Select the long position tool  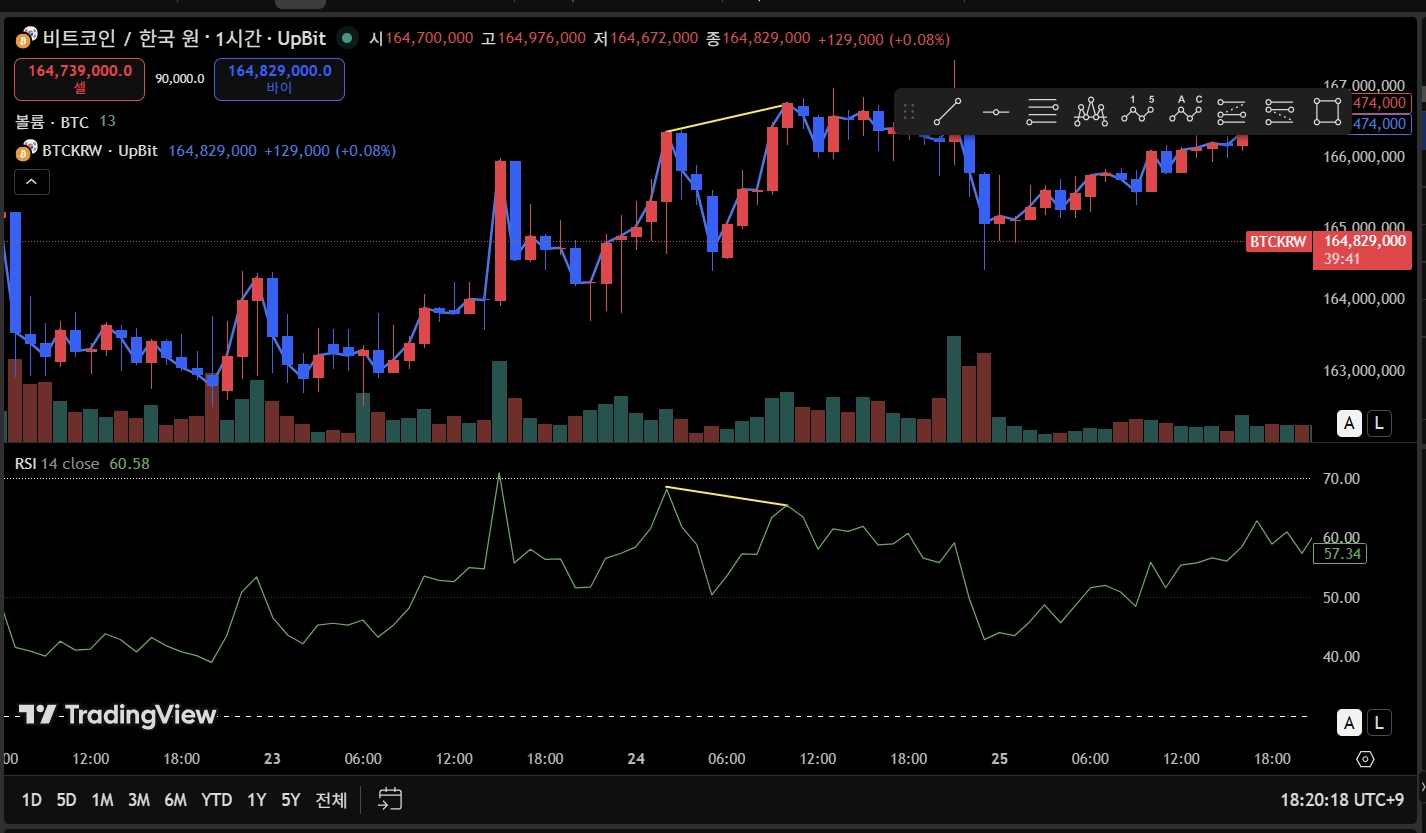(x=1232, y=112)
